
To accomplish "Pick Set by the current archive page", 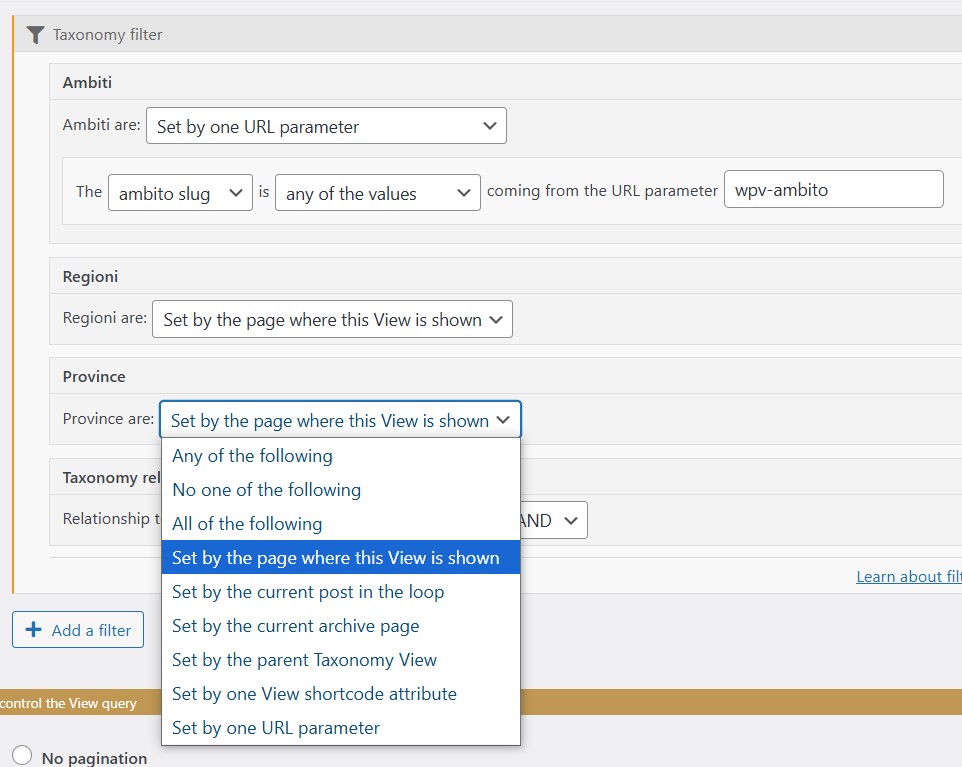I will [295, 626].
